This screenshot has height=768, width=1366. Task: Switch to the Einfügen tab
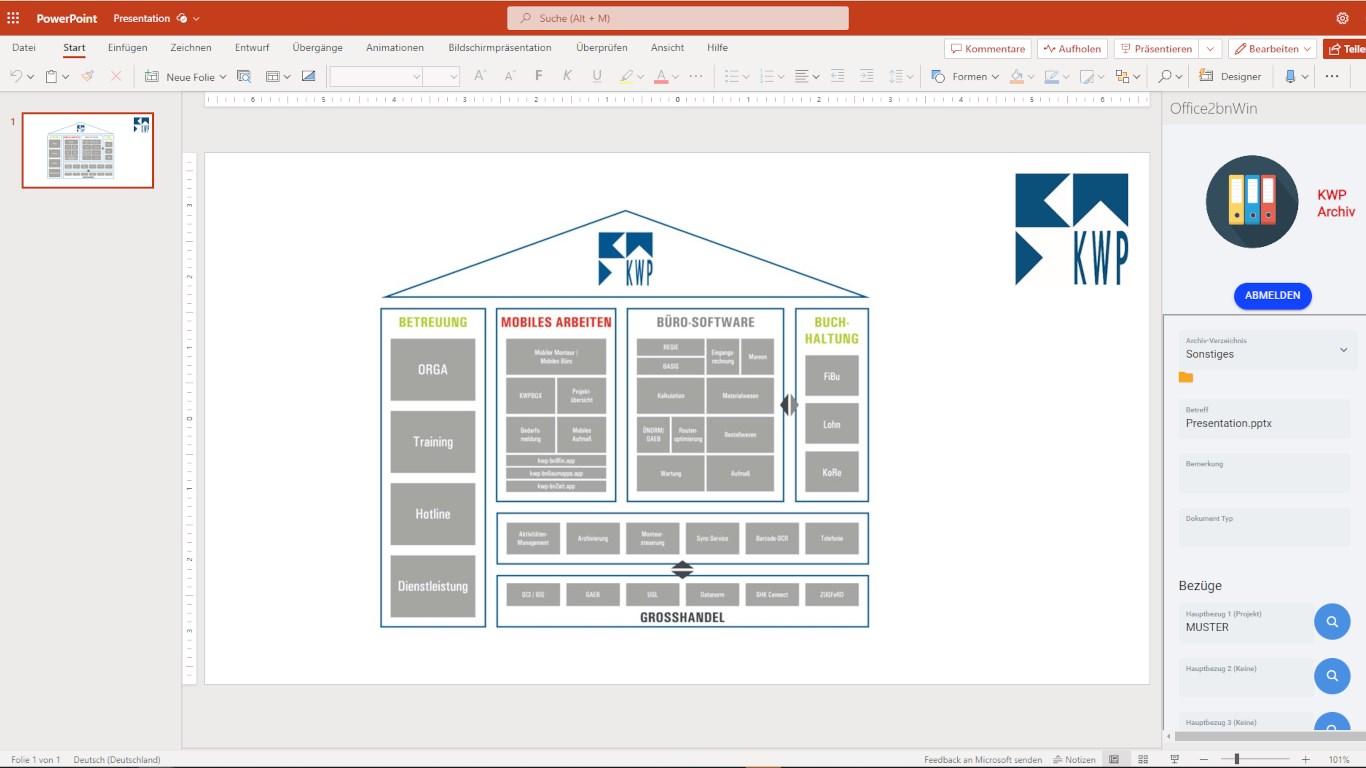pos(128,47)
